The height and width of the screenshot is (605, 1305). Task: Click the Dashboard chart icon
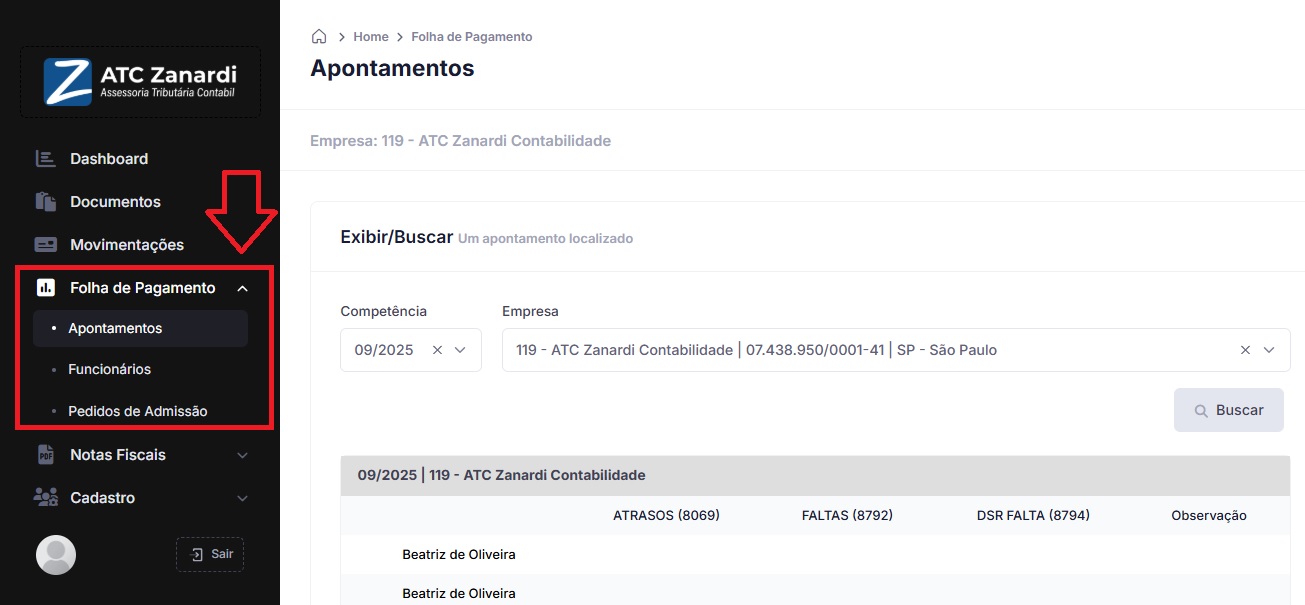[x=45, y=159]
